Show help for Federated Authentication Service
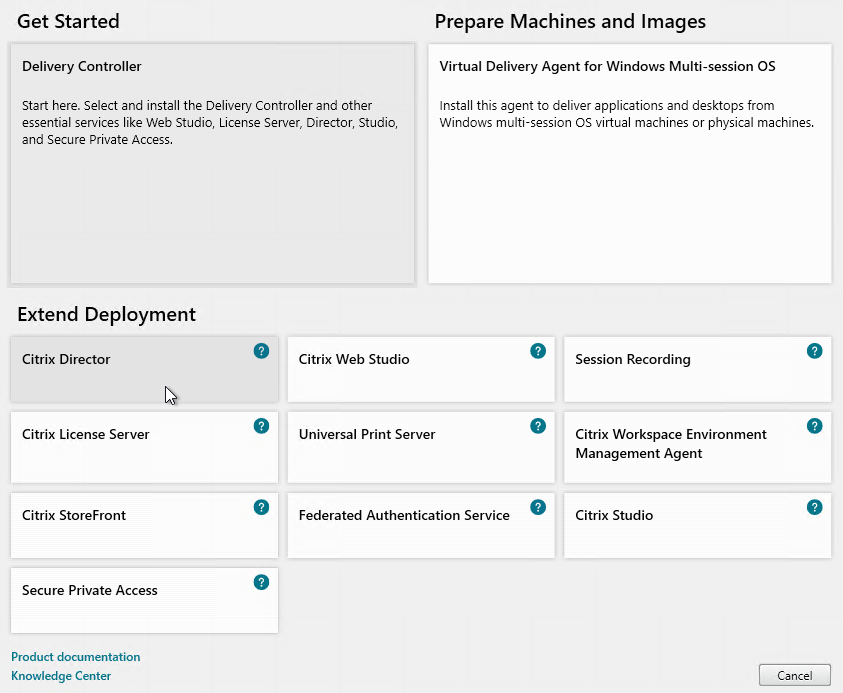Image resolution: width=843 pixels, height=693 pixels. point(538,507)
